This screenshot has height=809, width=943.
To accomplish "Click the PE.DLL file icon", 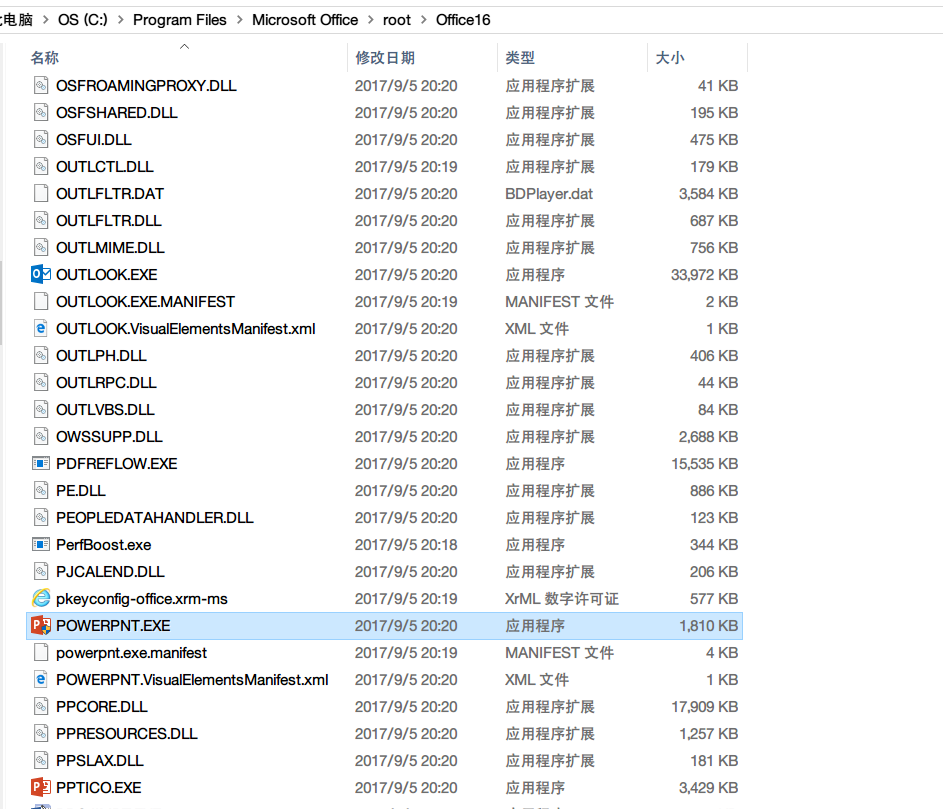I will [41, 490].
